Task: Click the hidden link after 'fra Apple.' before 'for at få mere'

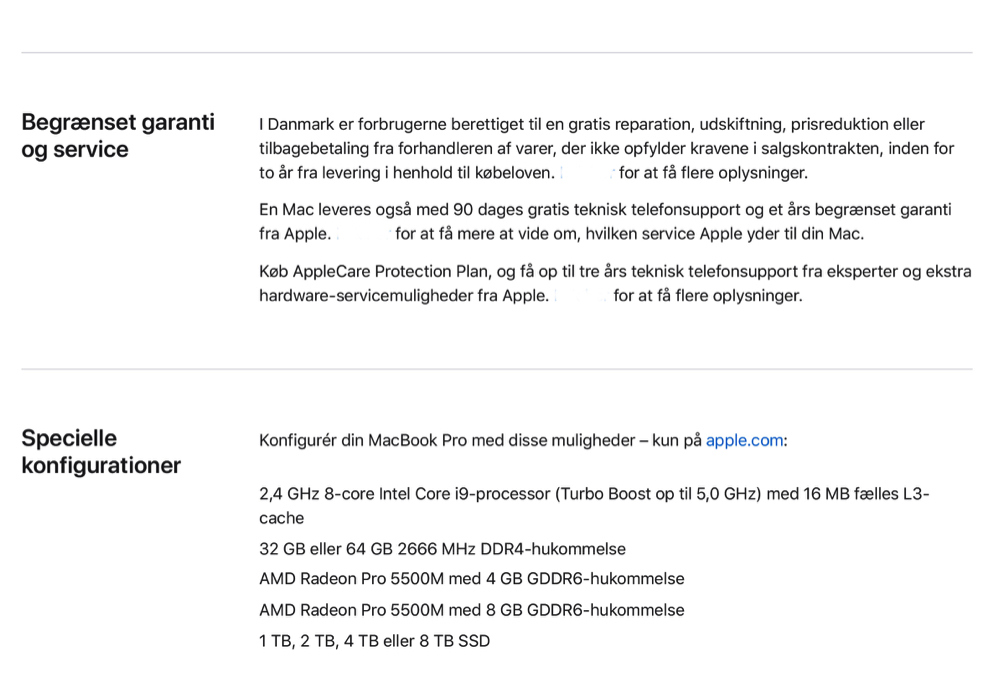Action: 362,234
